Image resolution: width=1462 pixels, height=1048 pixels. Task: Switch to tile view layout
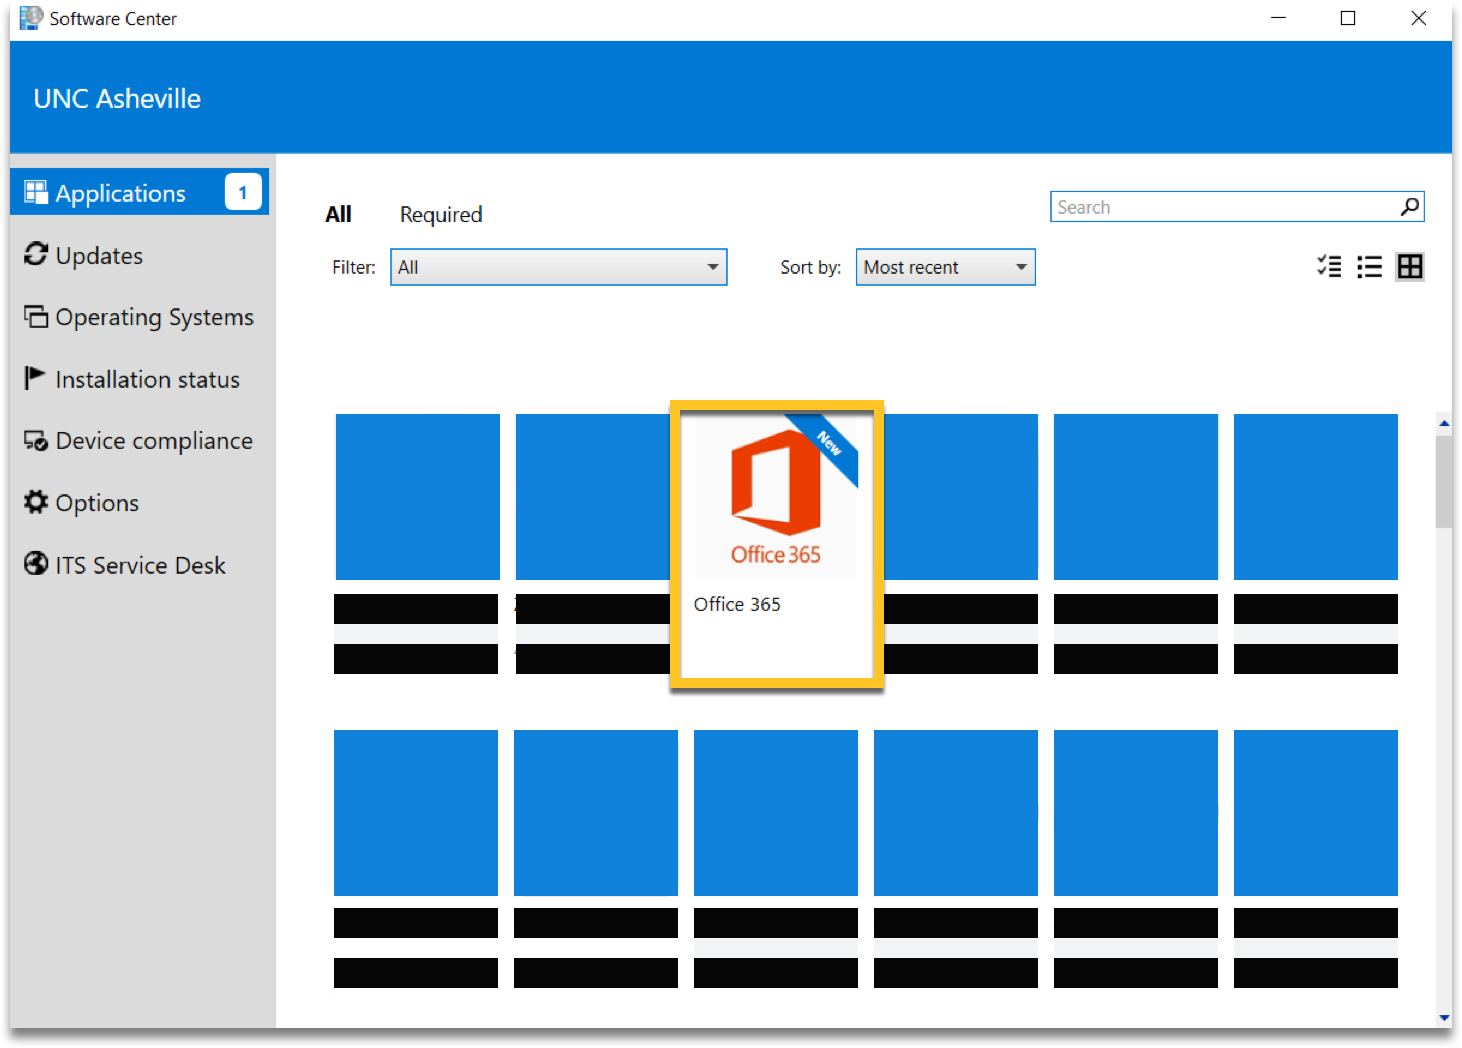coord(1410,267)
